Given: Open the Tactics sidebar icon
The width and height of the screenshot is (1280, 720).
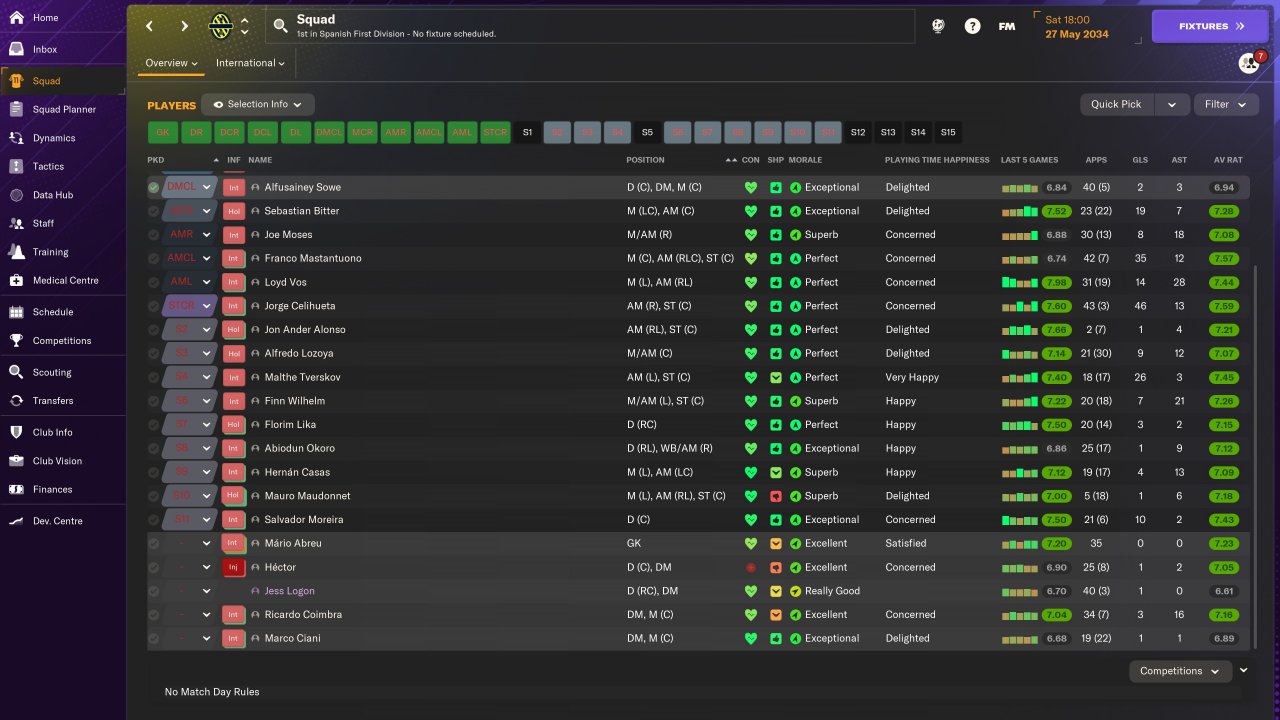Looking at the screenshot, I should click(16, 166).
